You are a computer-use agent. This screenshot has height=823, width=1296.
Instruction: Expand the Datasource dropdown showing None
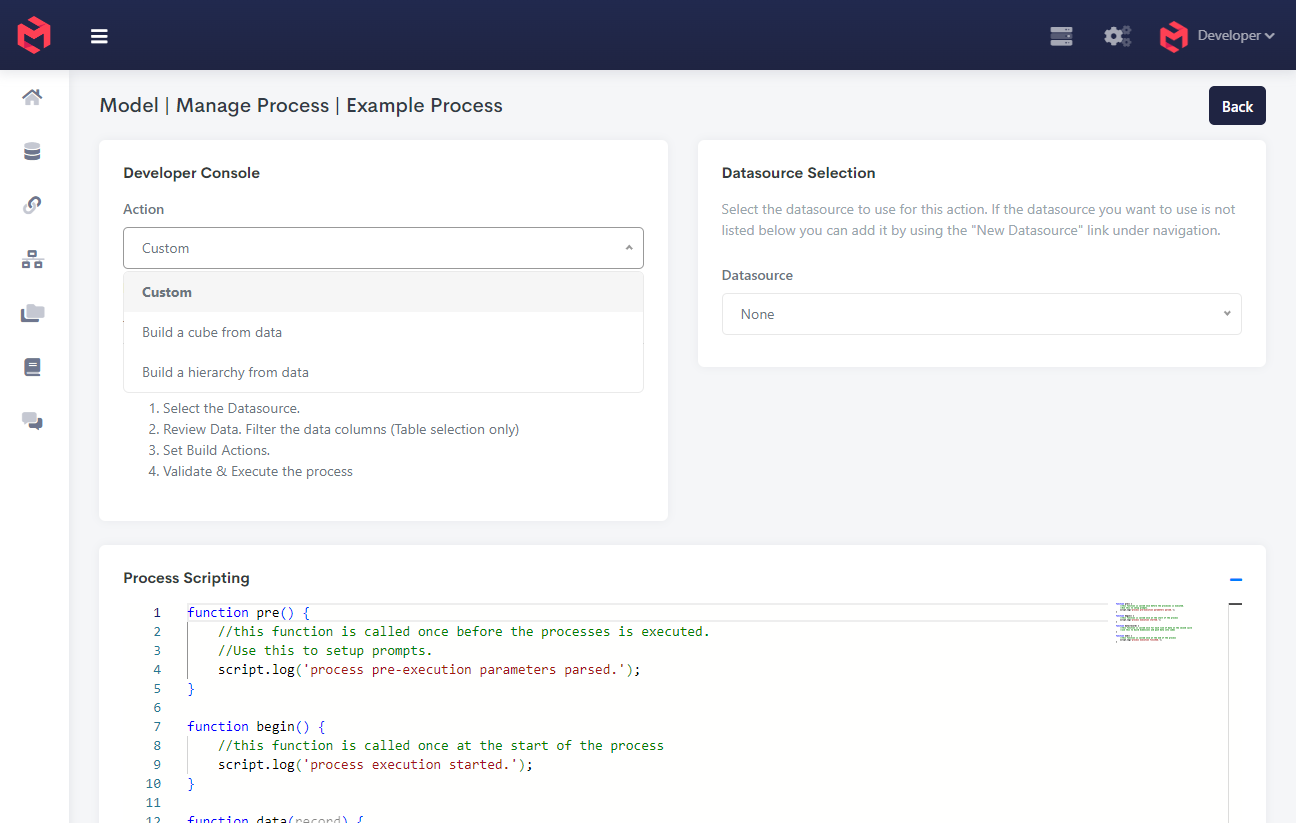981,314
